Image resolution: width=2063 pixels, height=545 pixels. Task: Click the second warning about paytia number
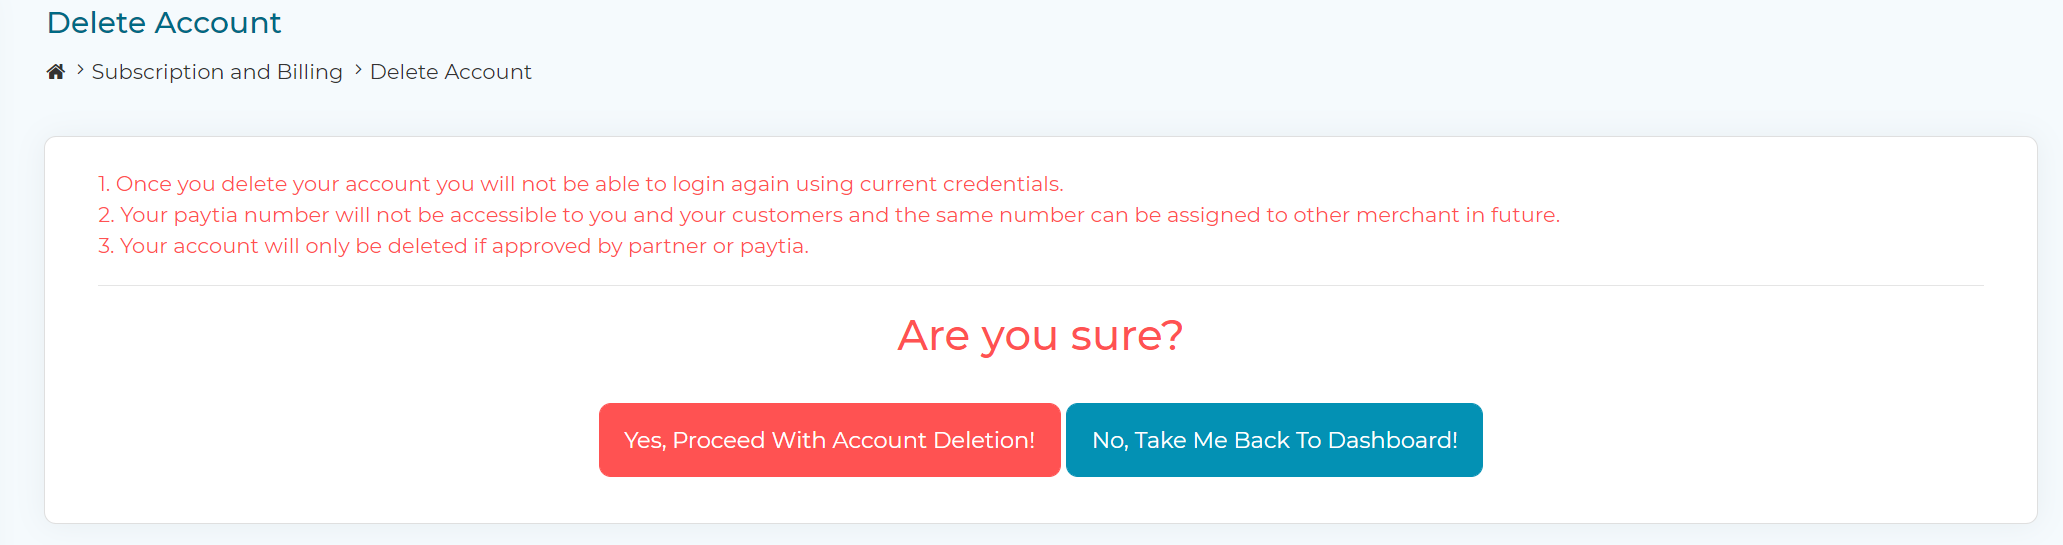click(828, 215)
